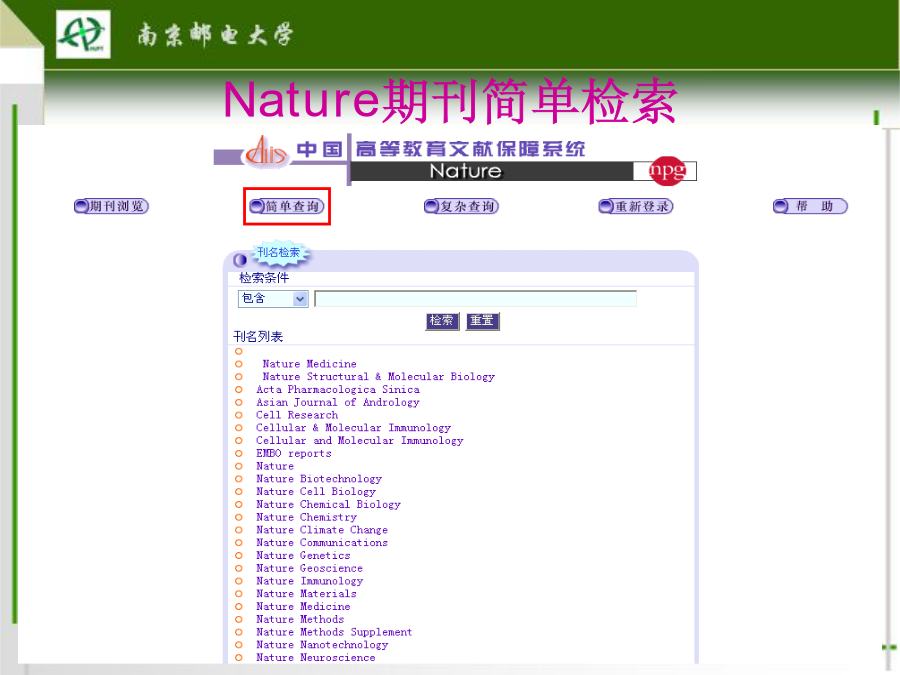This screenshot has width=900, height=675.
Task: Select Asian Journal of Andrology
Action: tap(338, 402)
